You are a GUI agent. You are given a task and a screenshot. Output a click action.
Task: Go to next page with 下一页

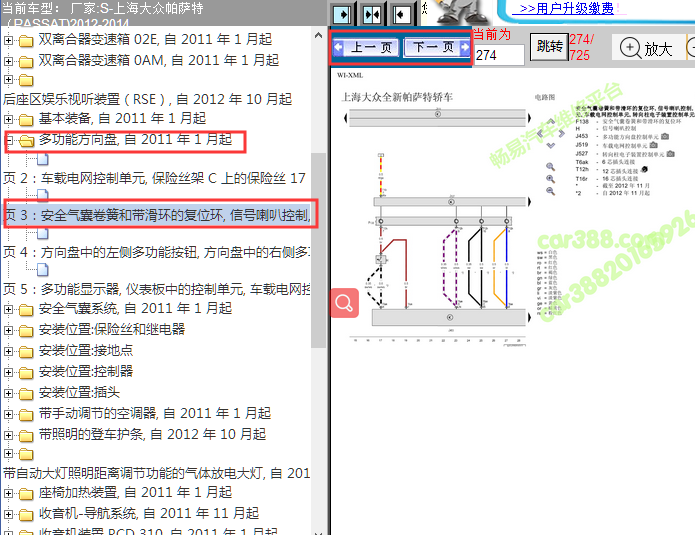[x=436, y=47]
